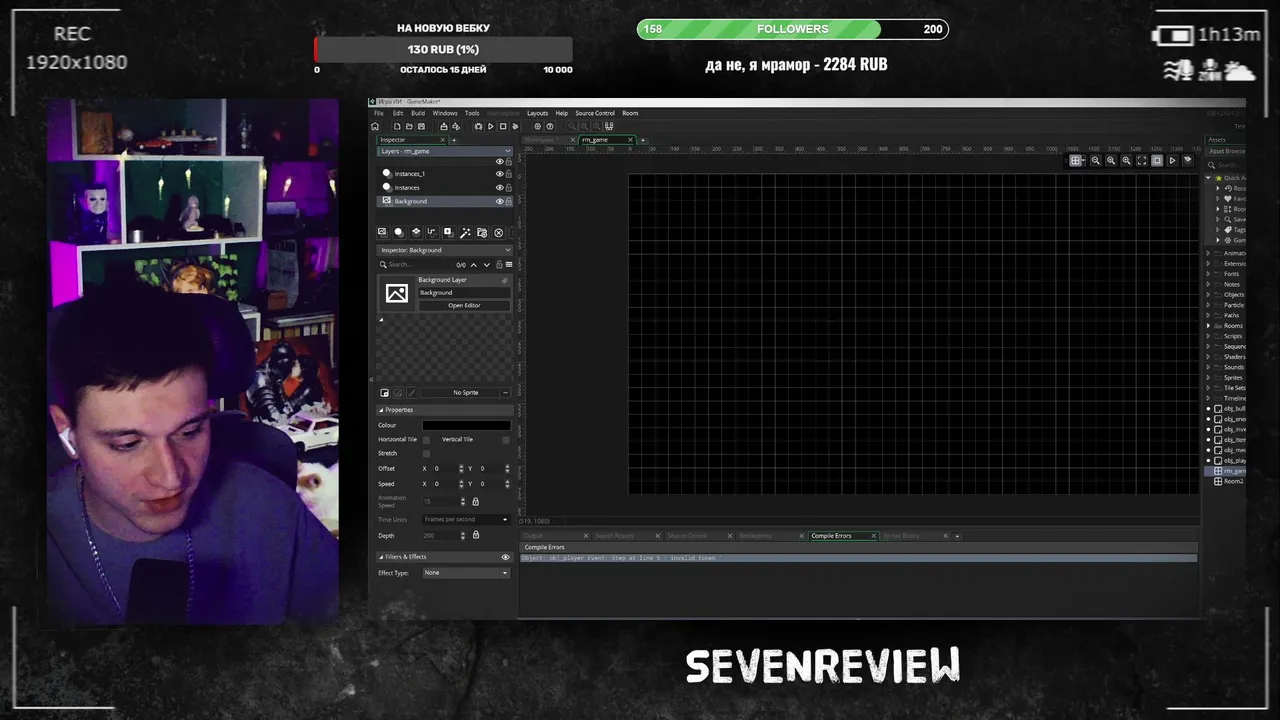The width and height of the screenshot is (1280, 720).
Task: Save the project with the disk icon
Action: 421,127
